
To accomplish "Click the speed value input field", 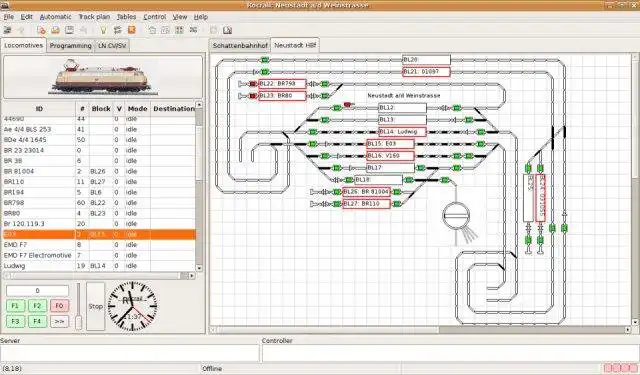I will pos(37,291).
